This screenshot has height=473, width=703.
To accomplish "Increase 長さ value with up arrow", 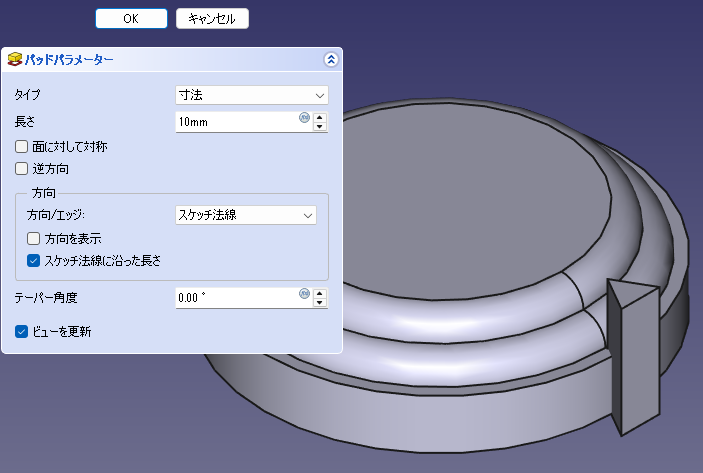I will pos(320,117).
